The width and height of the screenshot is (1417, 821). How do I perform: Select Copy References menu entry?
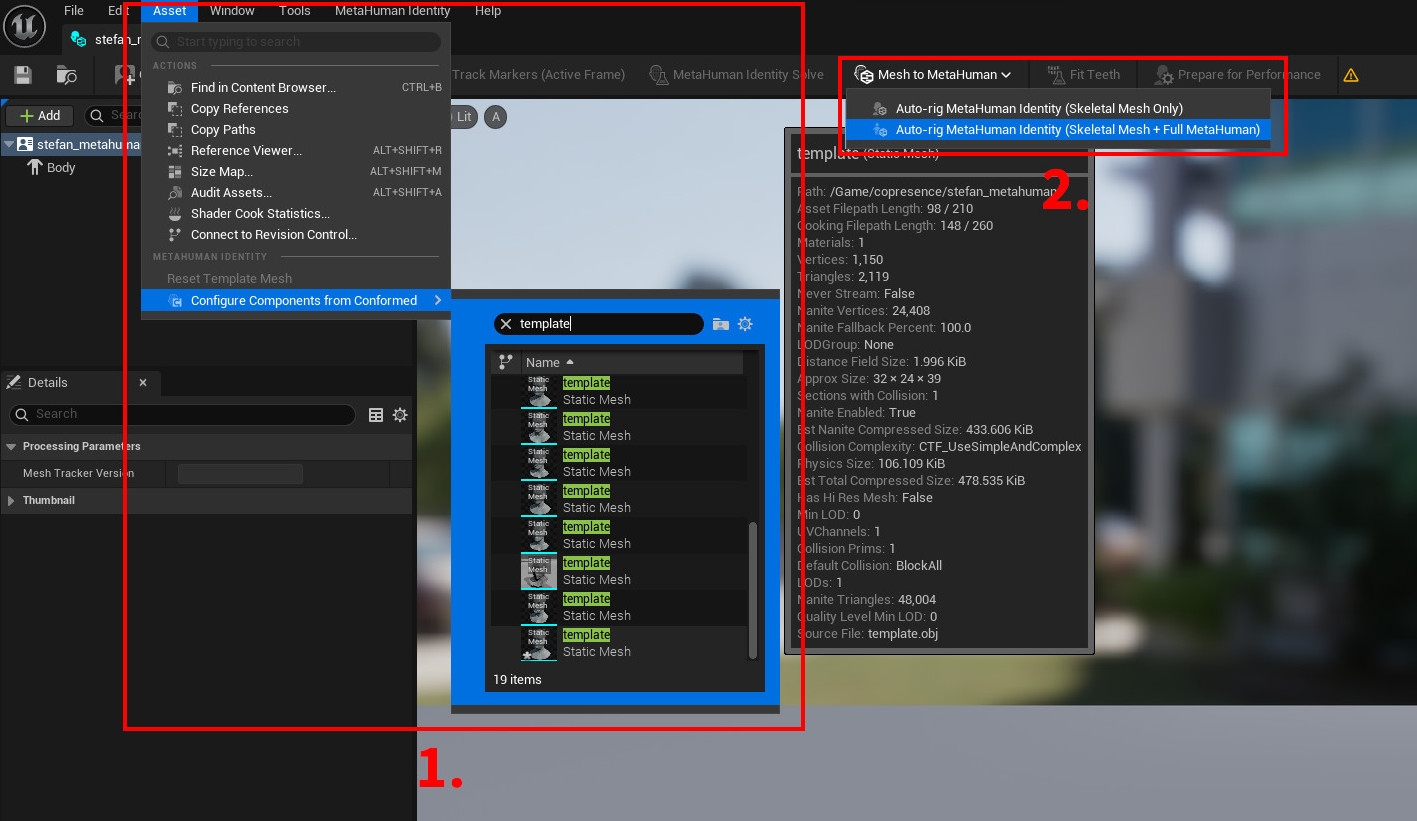tap(296, 109)
